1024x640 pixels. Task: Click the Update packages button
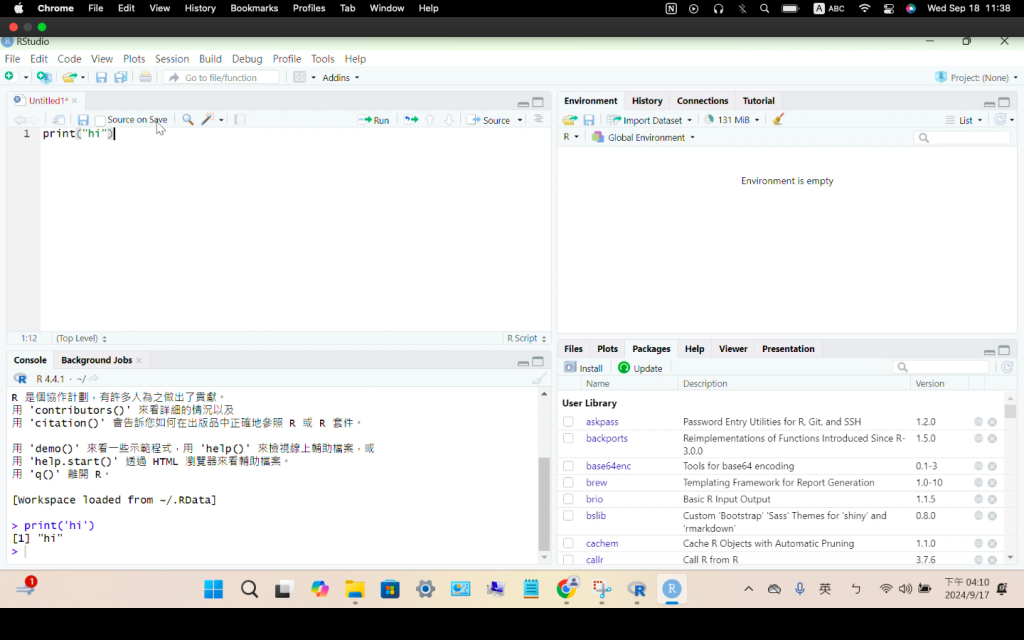tap(640, 368)
